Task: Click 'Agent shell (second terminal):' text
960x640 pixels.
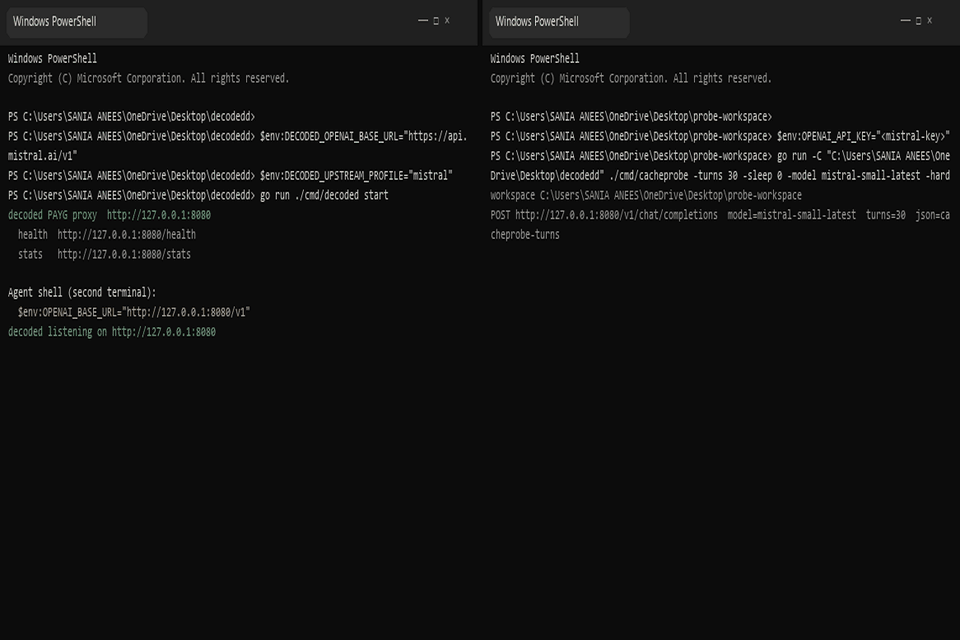Action: (82, 293)
